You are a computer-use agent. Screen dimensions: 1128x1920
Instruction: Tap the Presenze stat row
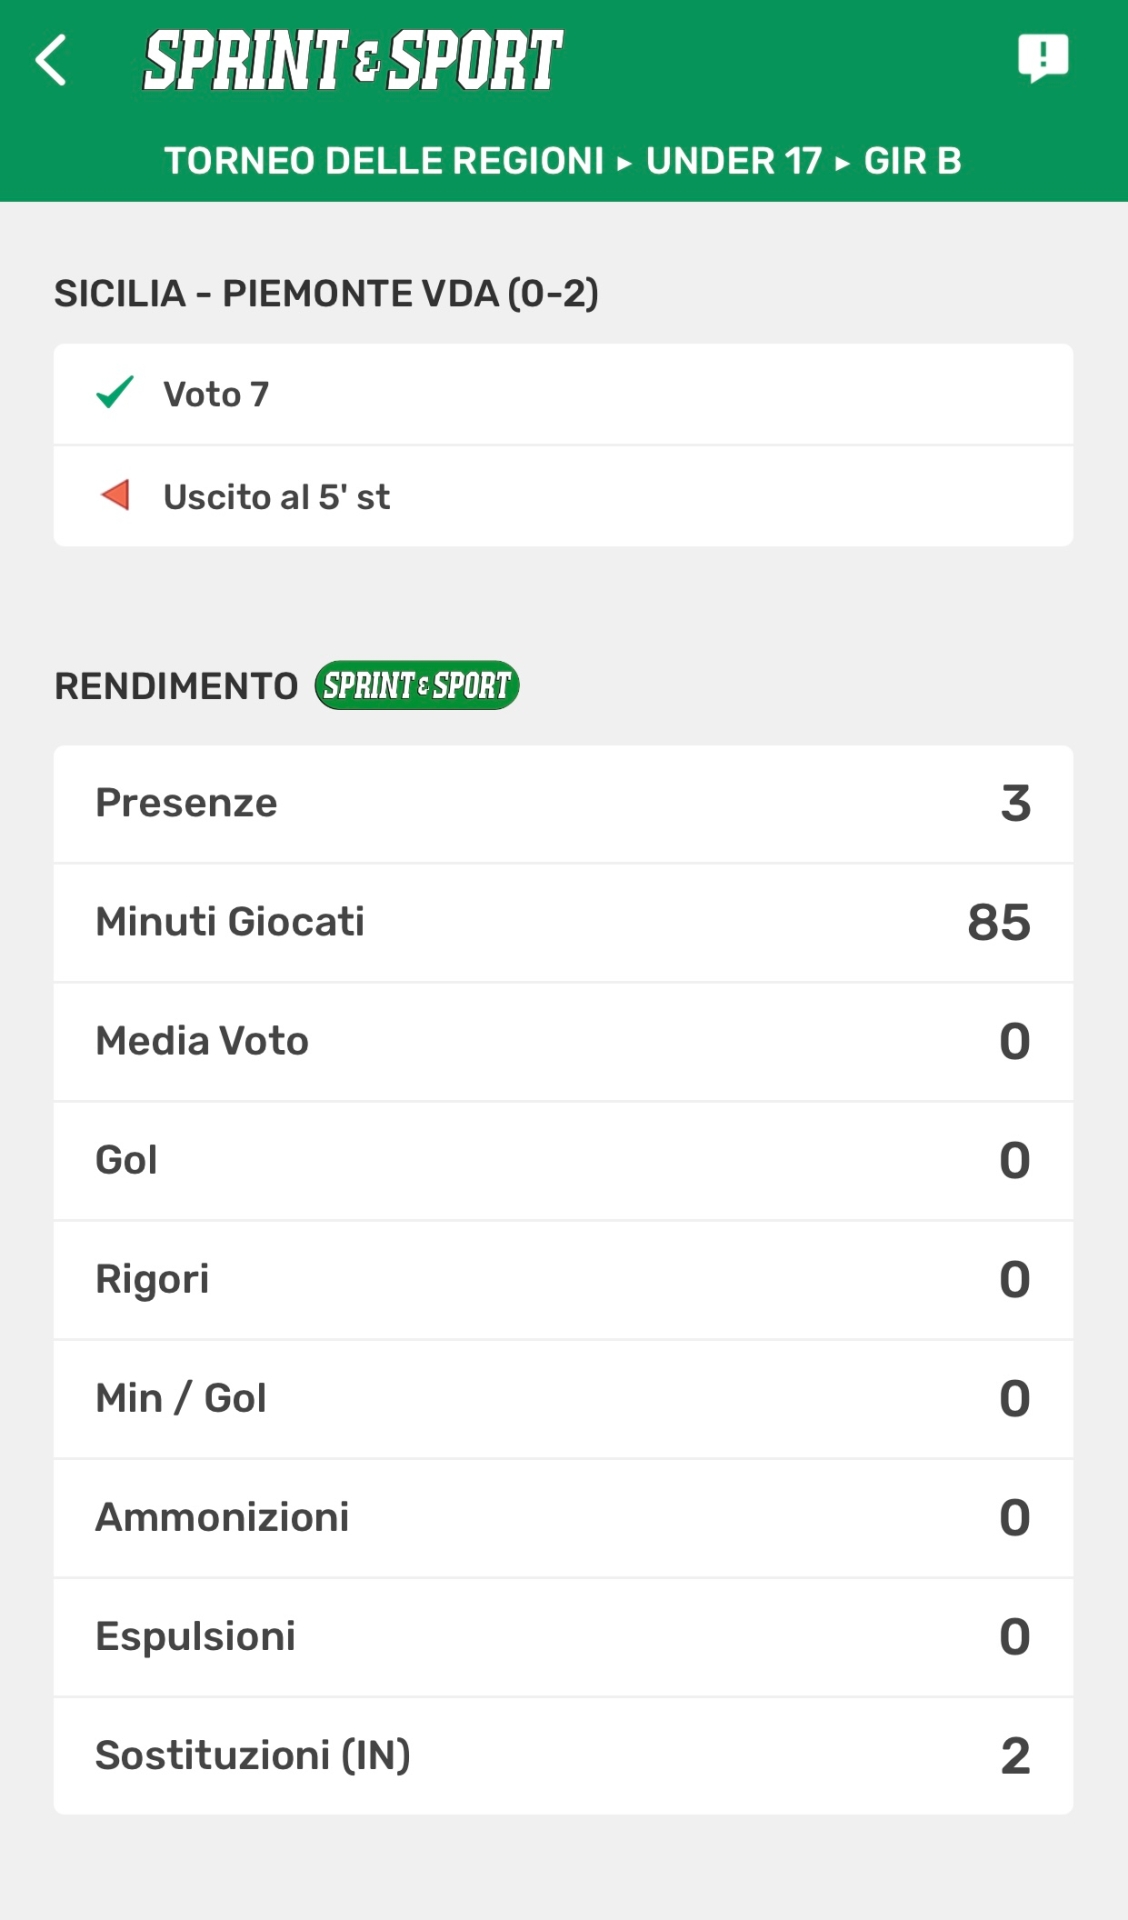[x=563, y=804]
